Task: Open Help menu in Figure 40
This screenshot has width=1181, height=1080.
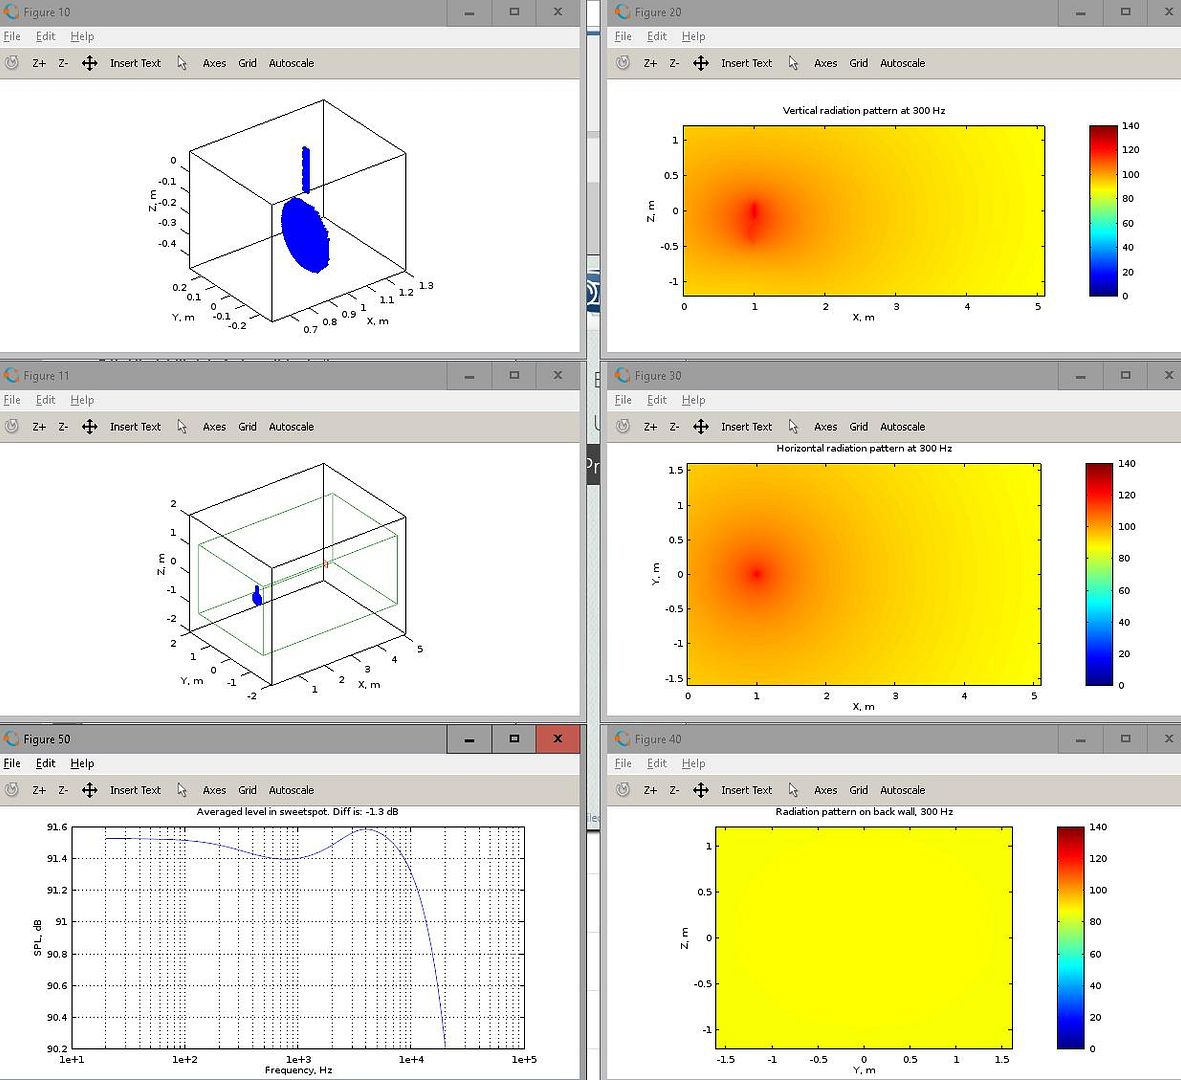Action: tap(693, 763)
